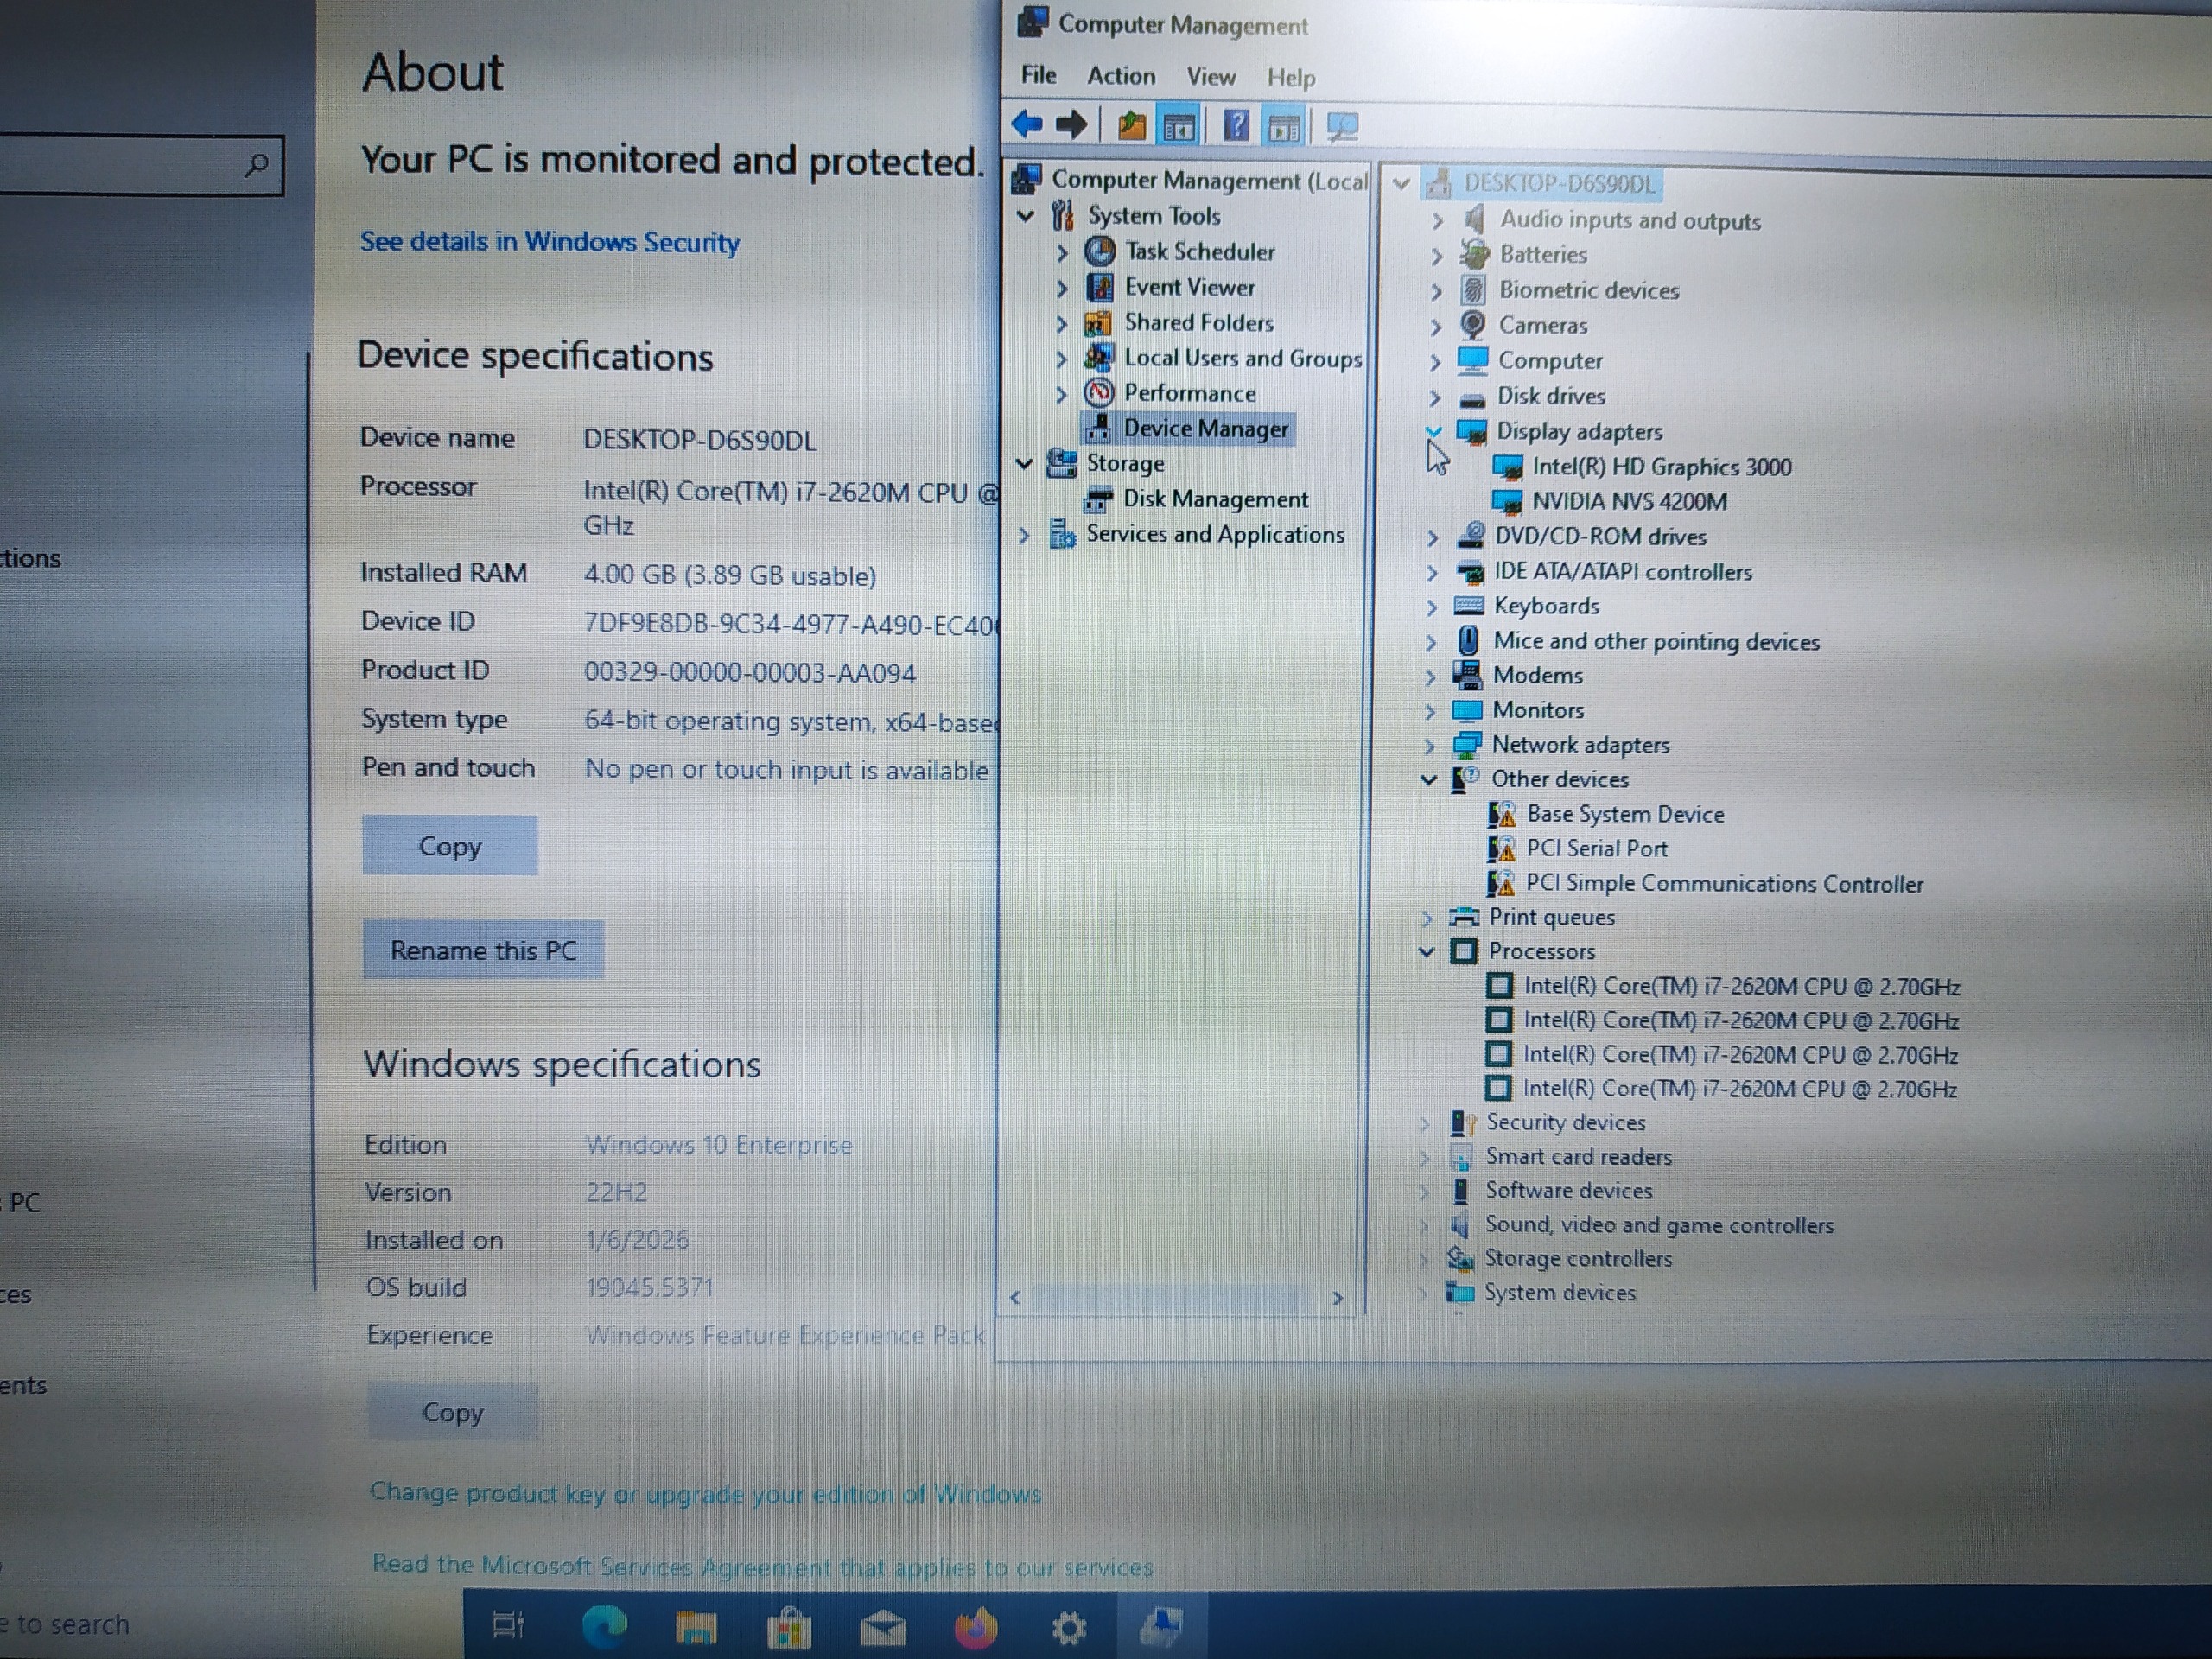
Task: Select Disk Management under Storage
Action: 1214,499
